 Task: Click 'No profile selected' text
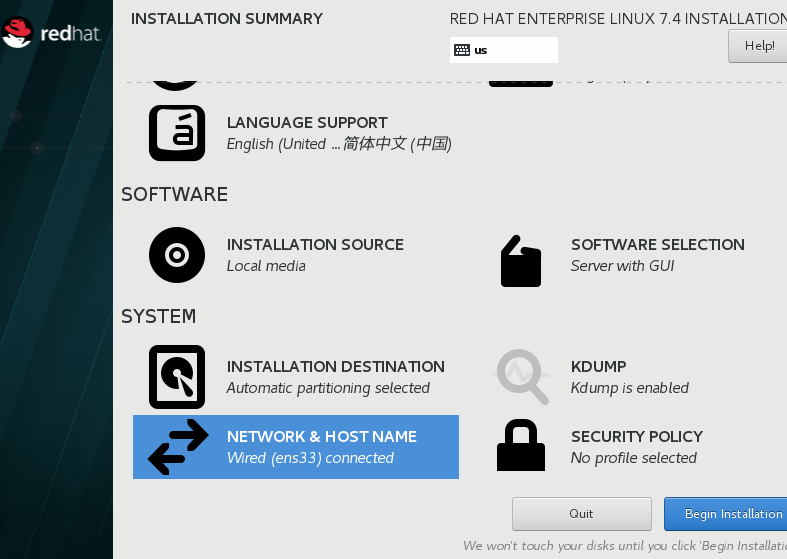click(x=633, y=458)
